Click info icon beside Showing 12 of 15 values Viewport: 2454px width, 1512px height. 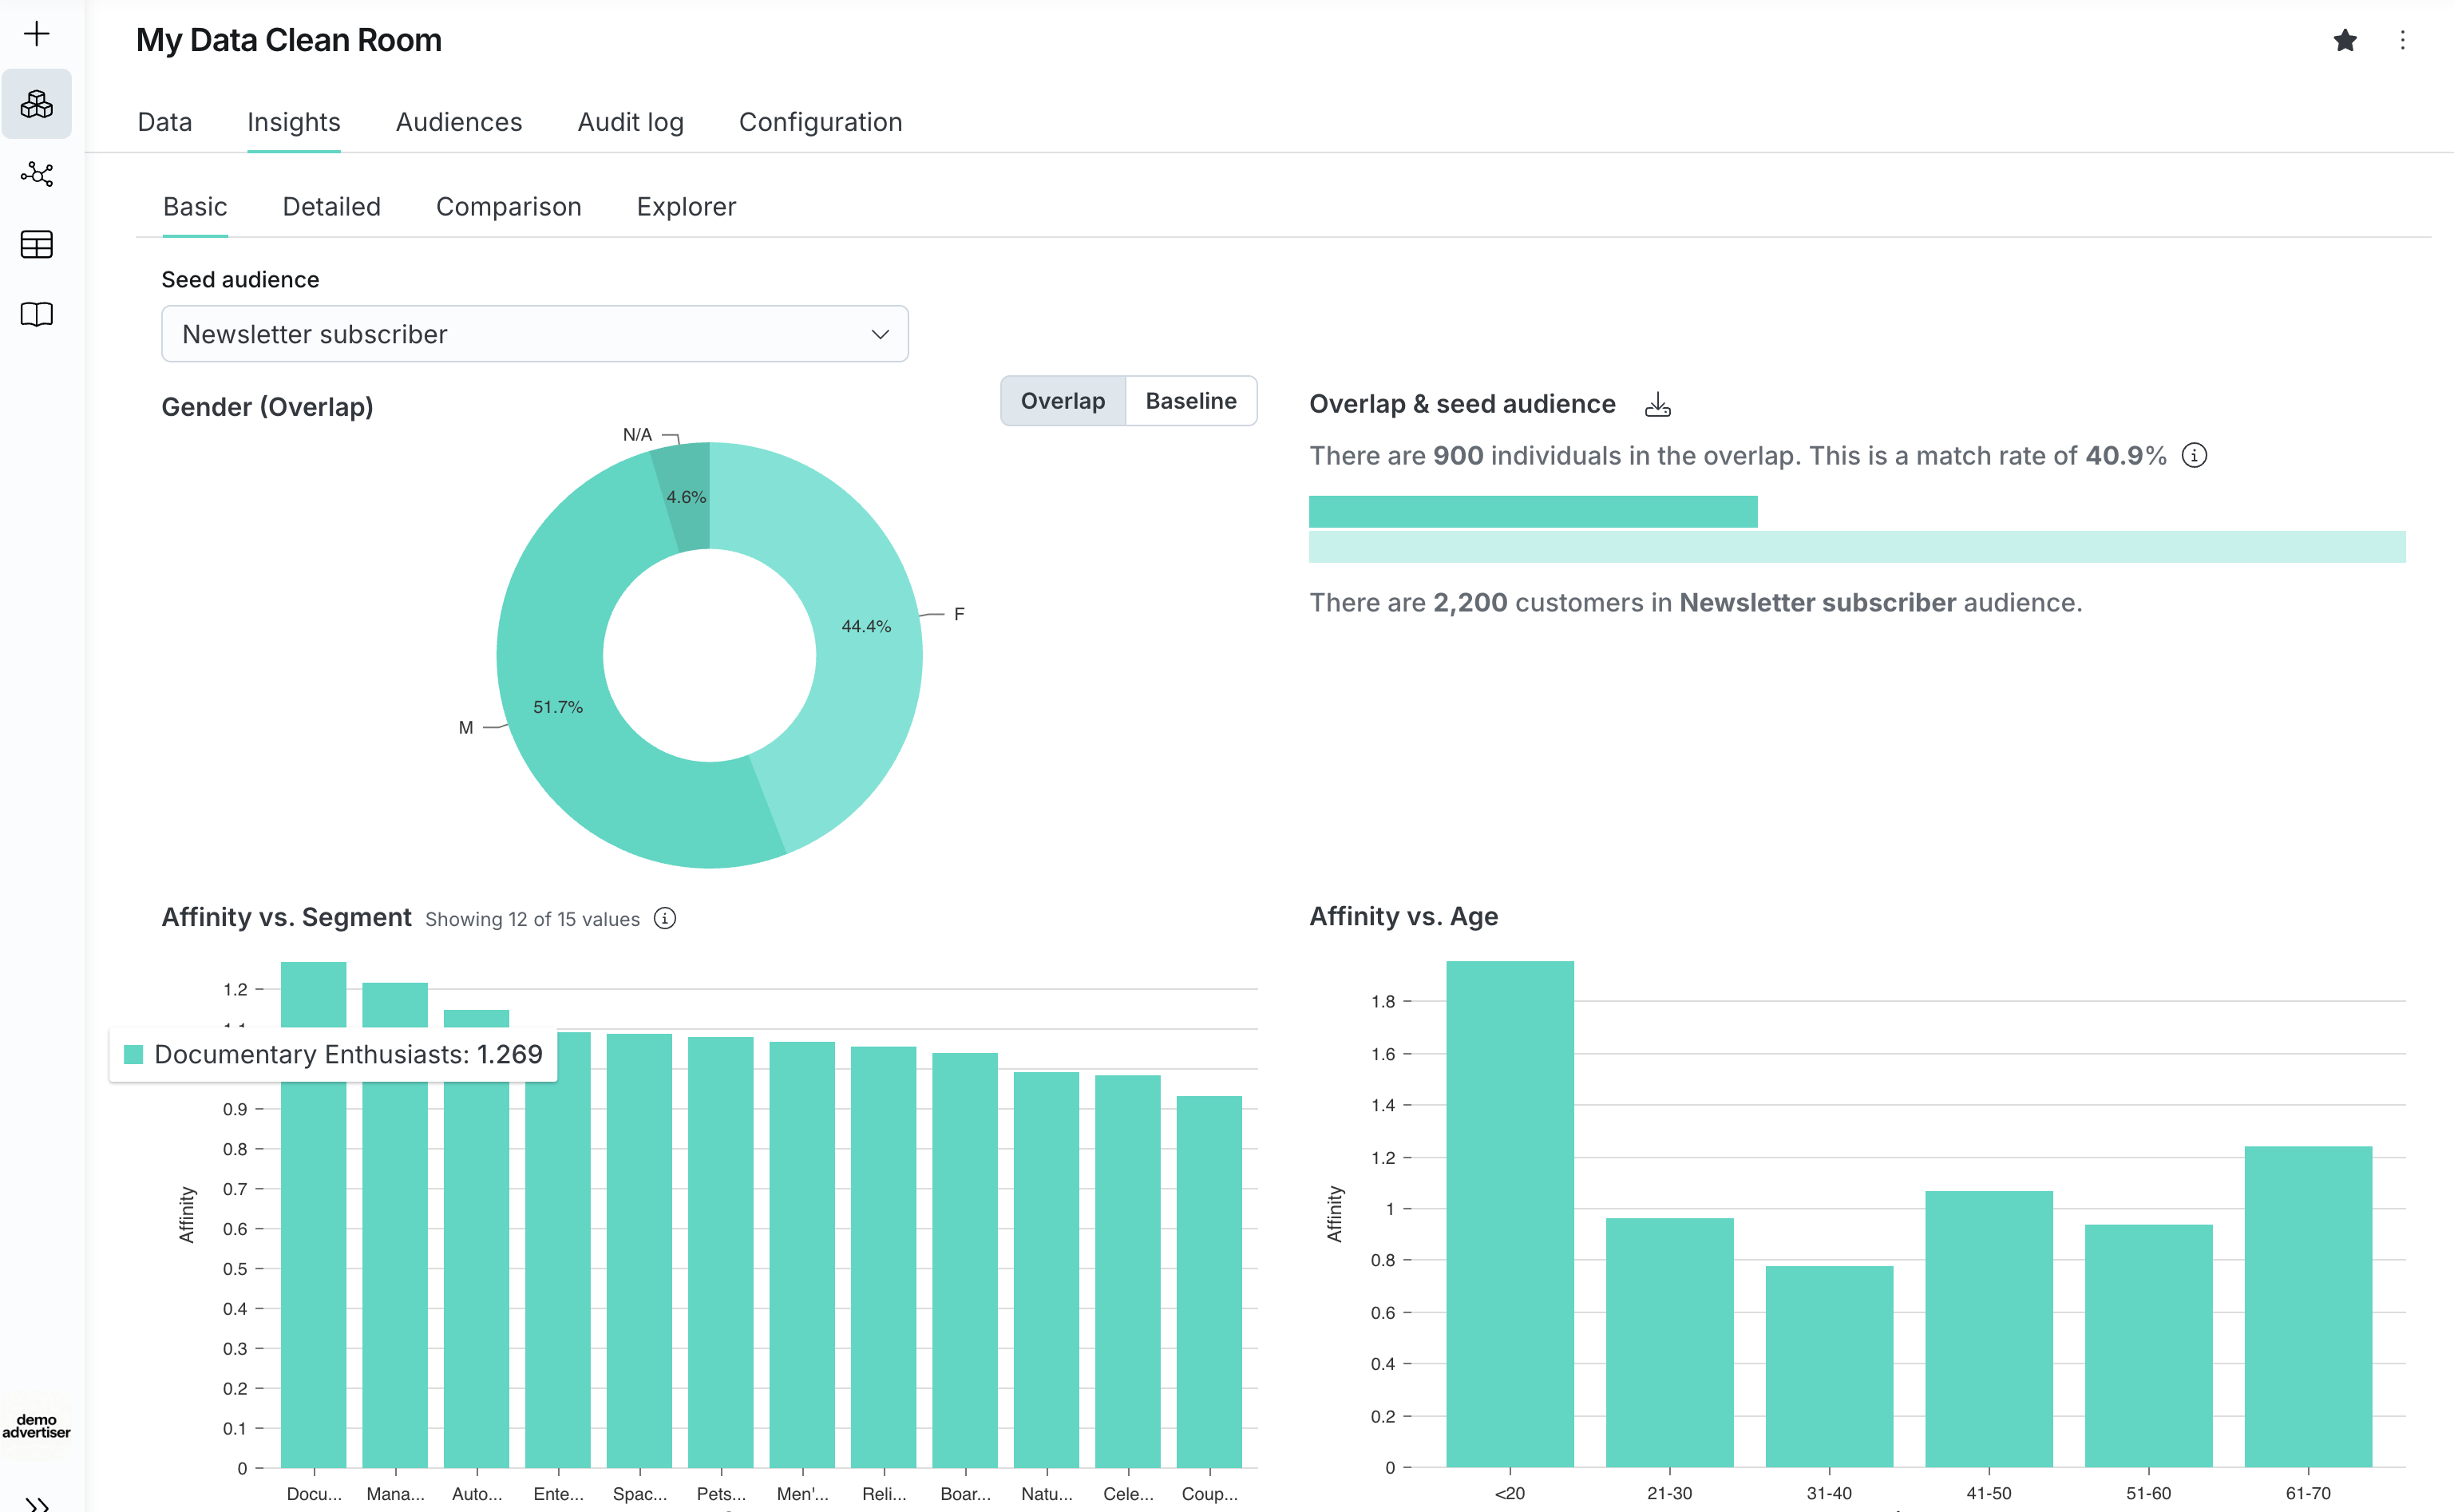tap(665, 918)
